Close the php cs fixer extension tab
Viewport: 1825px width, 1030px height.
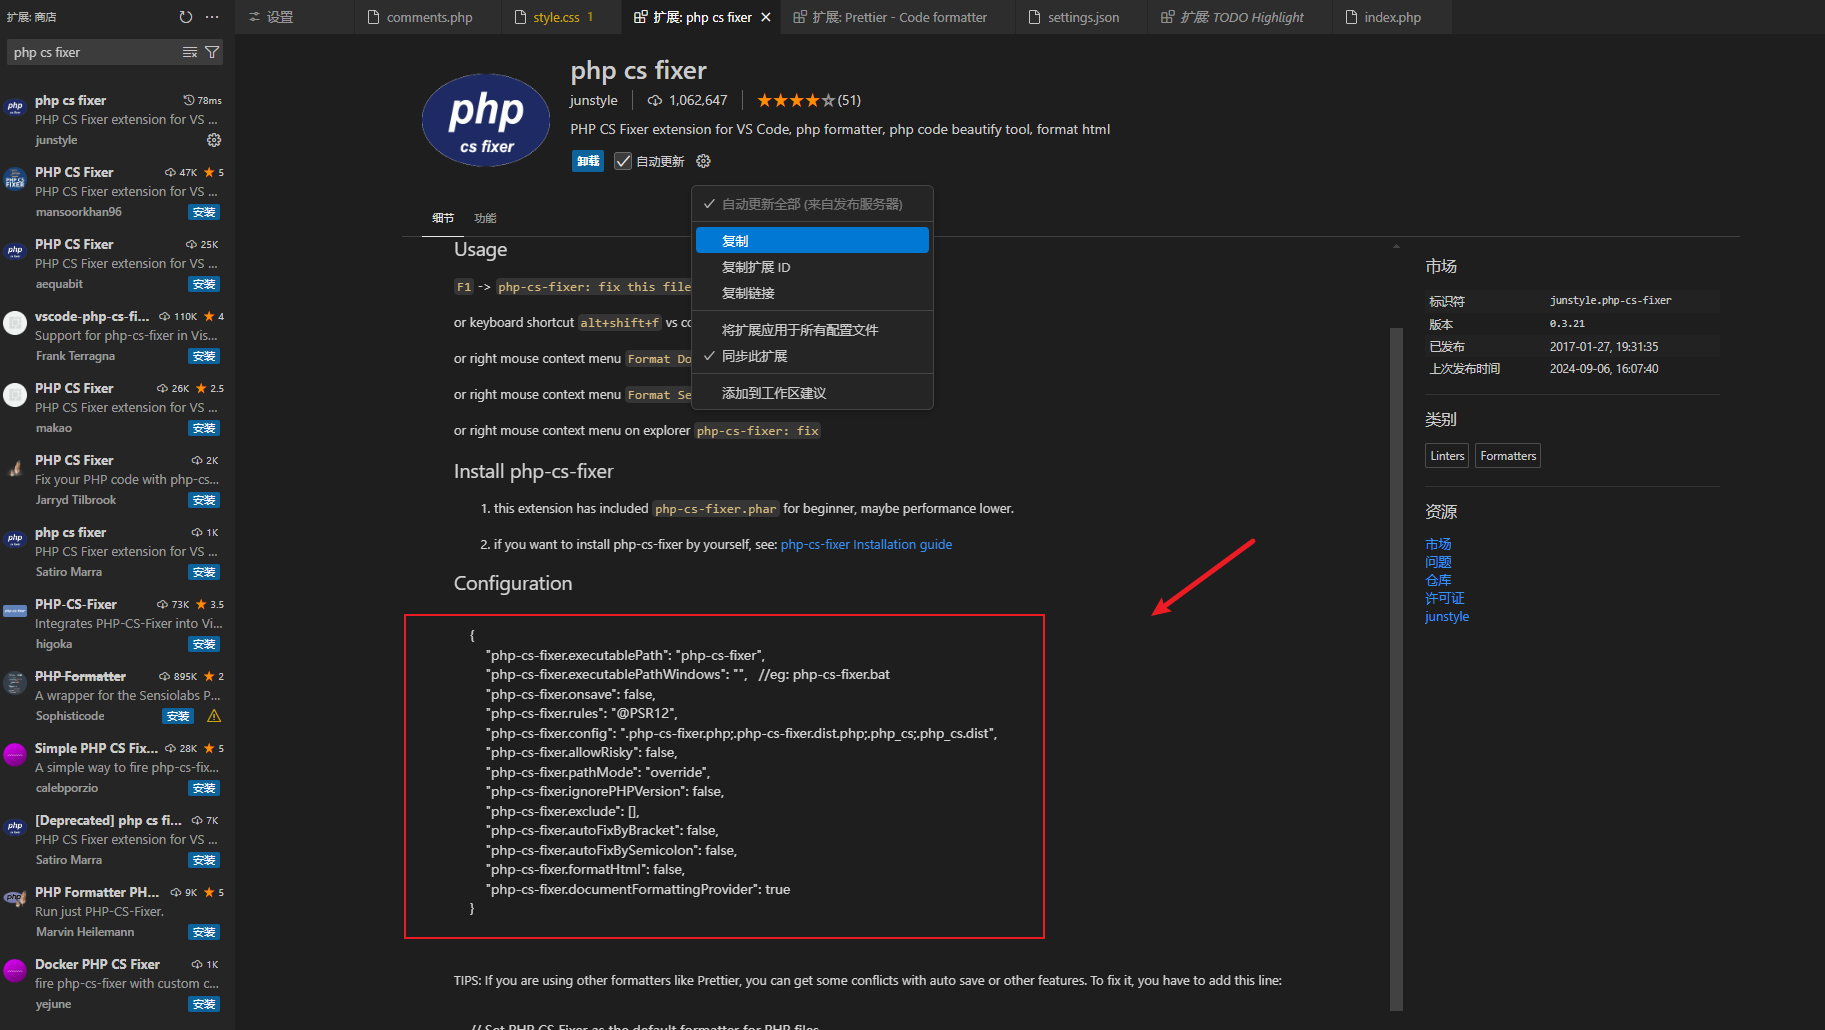766,17
